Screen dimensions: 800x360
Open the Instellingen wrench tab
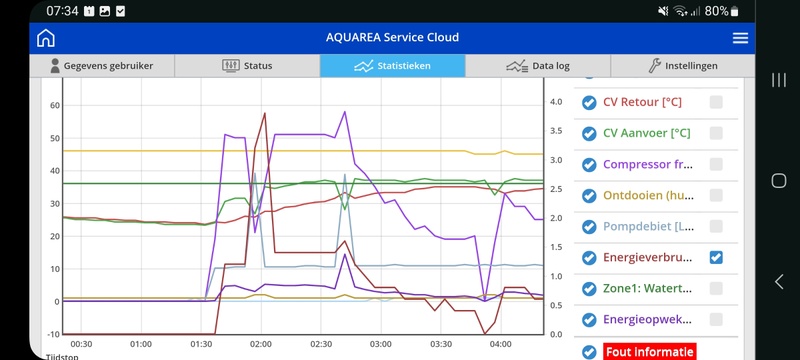coord(683,66)
